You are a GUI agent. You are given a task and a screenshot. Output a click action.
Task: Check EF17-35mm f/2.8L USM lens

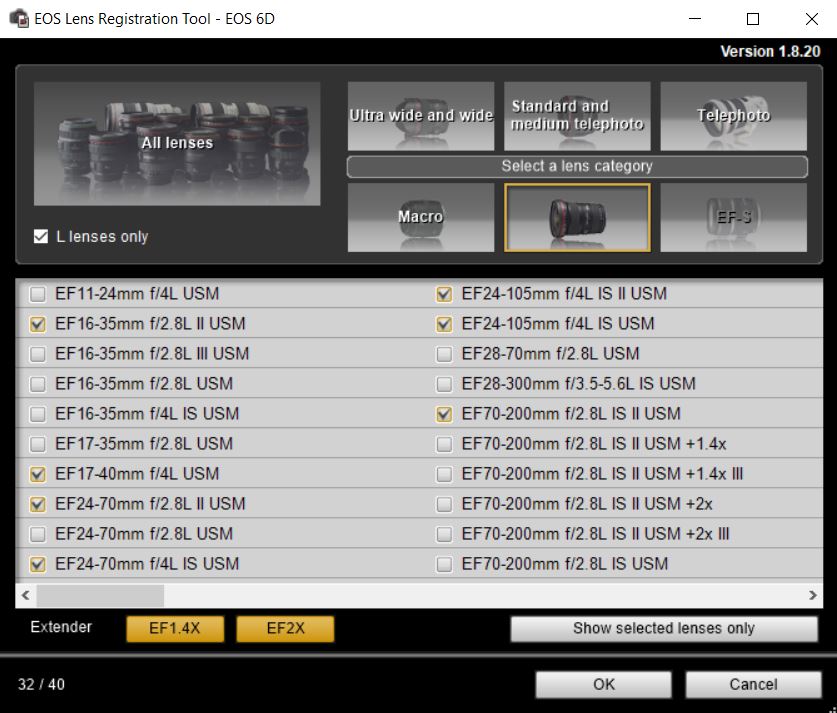click(x=37, y=444)
